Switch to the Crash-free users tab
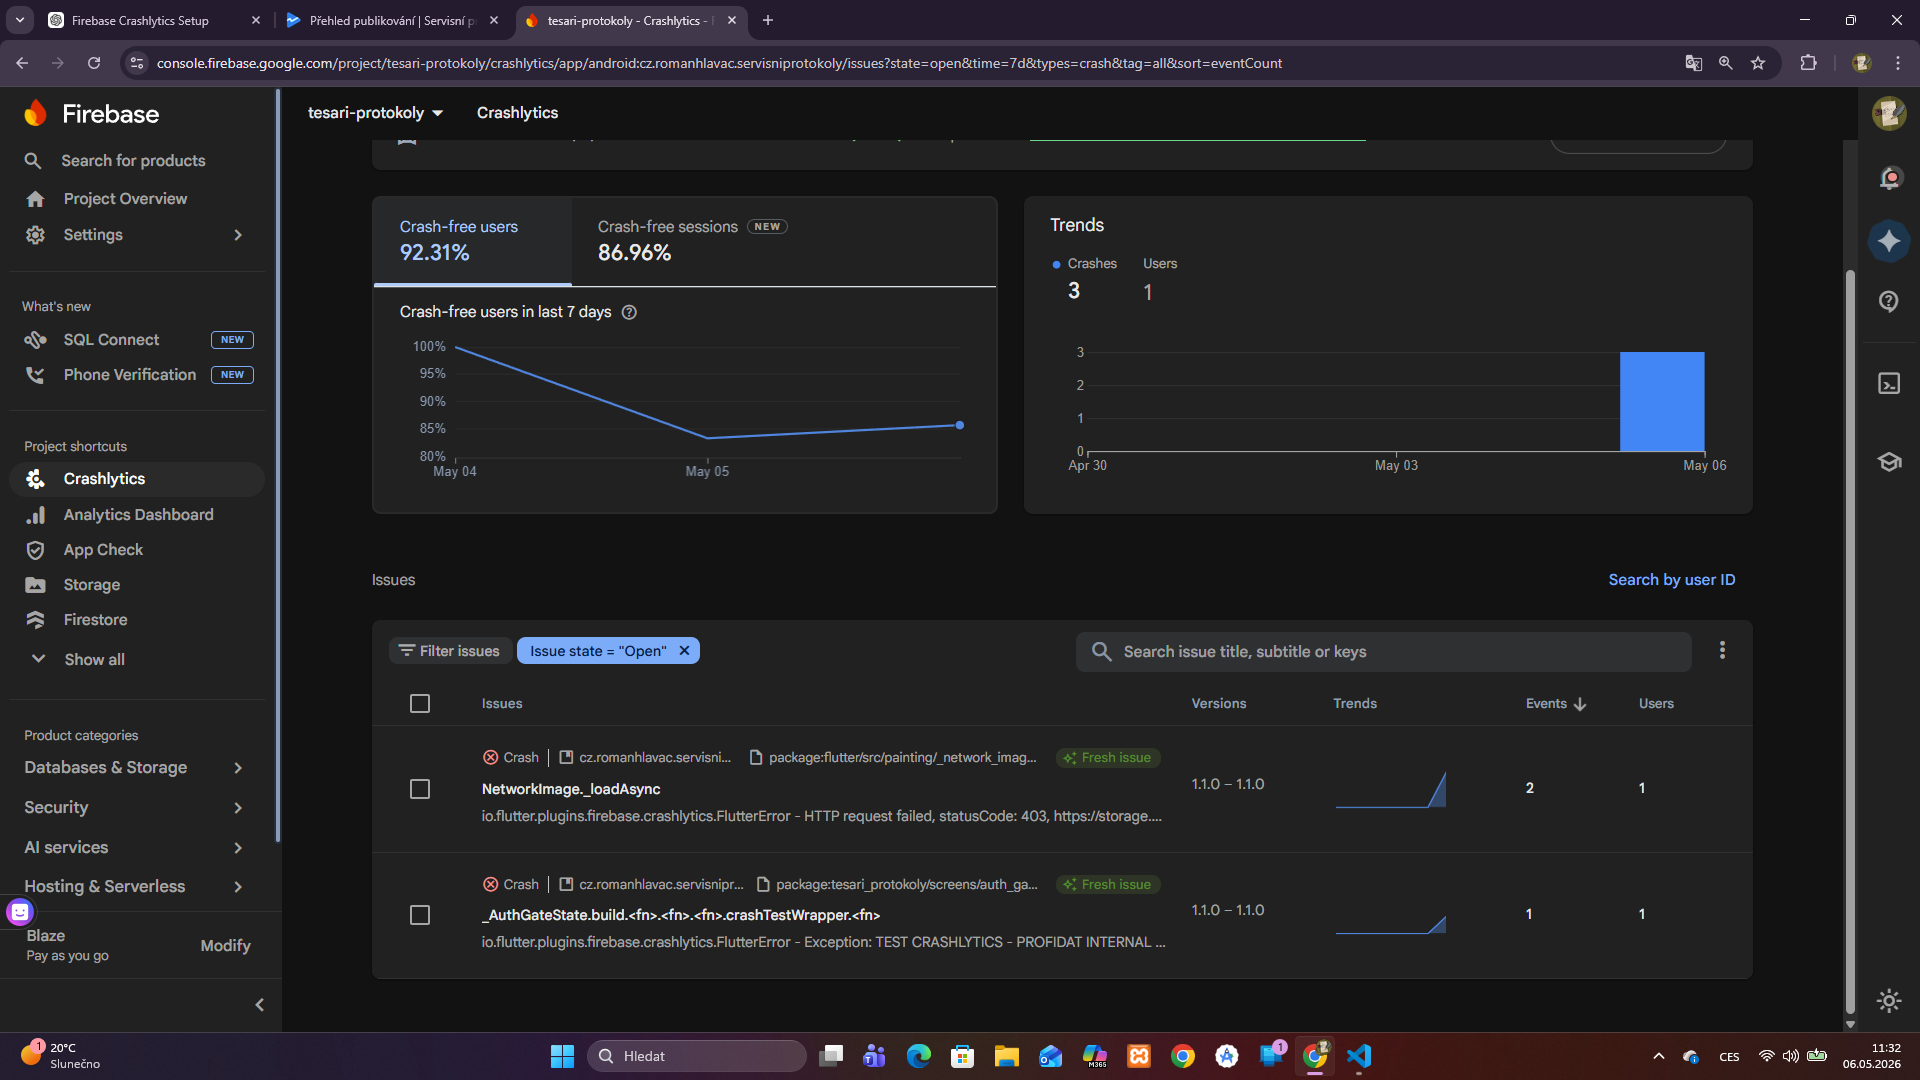 tap(473, 241)
